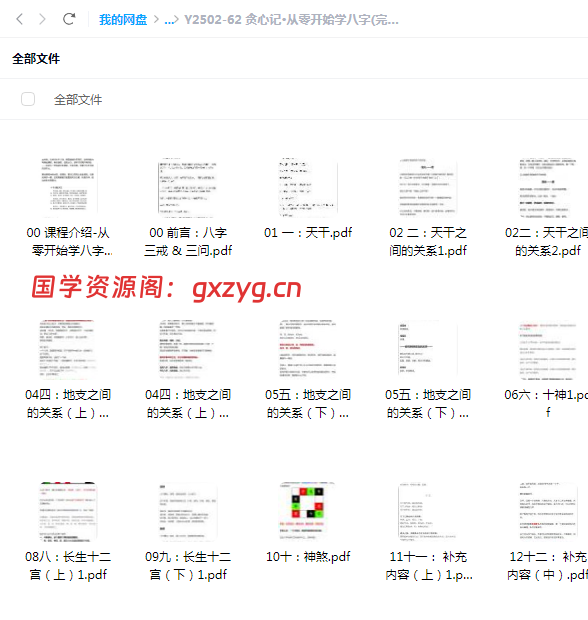This screenshot has width=588, height=620.
Task: Open the 我的网盘 breadcrumb link
Action: (x=123, y=19)
